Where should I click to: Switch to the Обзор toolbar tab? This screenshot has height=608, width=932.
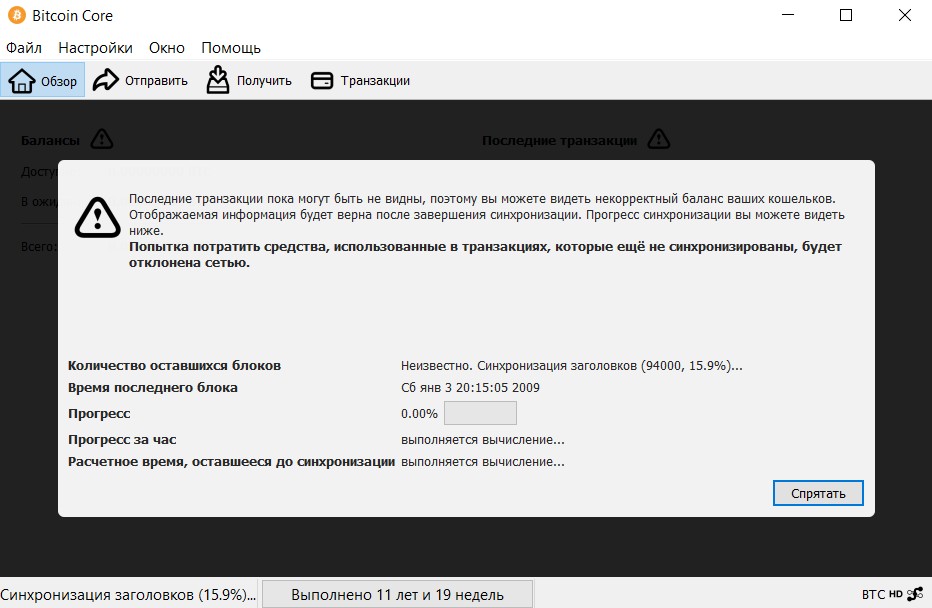43,80
